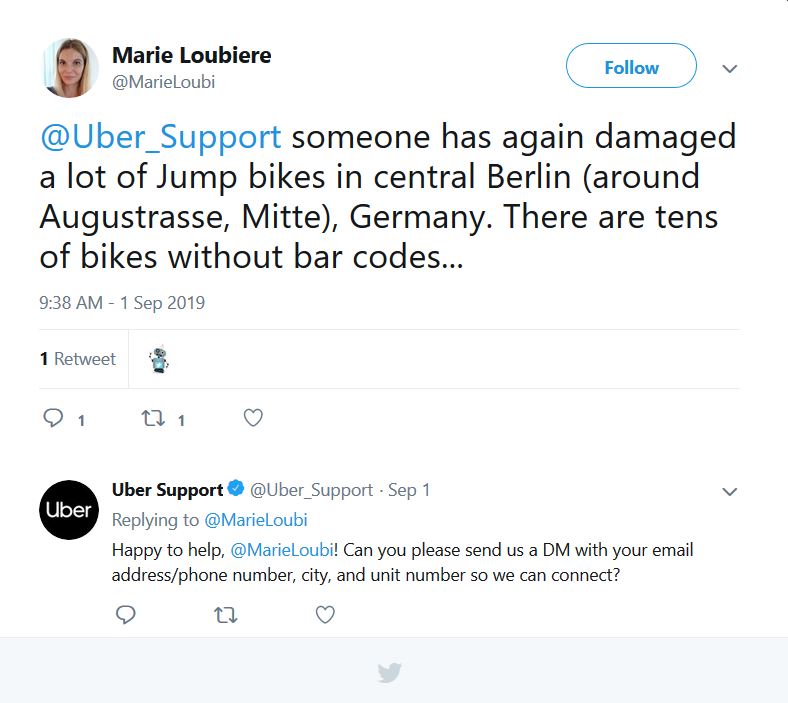Open the @Uber_Support mention in tweet text

(x=160, y=137)
